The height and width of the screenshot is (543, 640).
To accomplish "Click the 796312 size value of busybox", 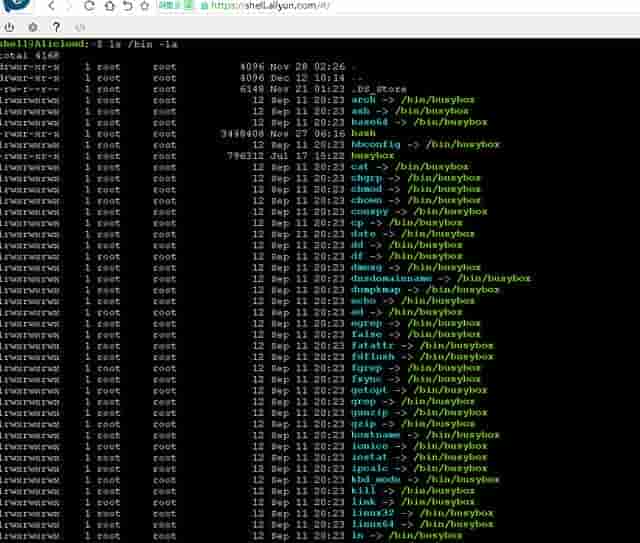I will 245,156.
